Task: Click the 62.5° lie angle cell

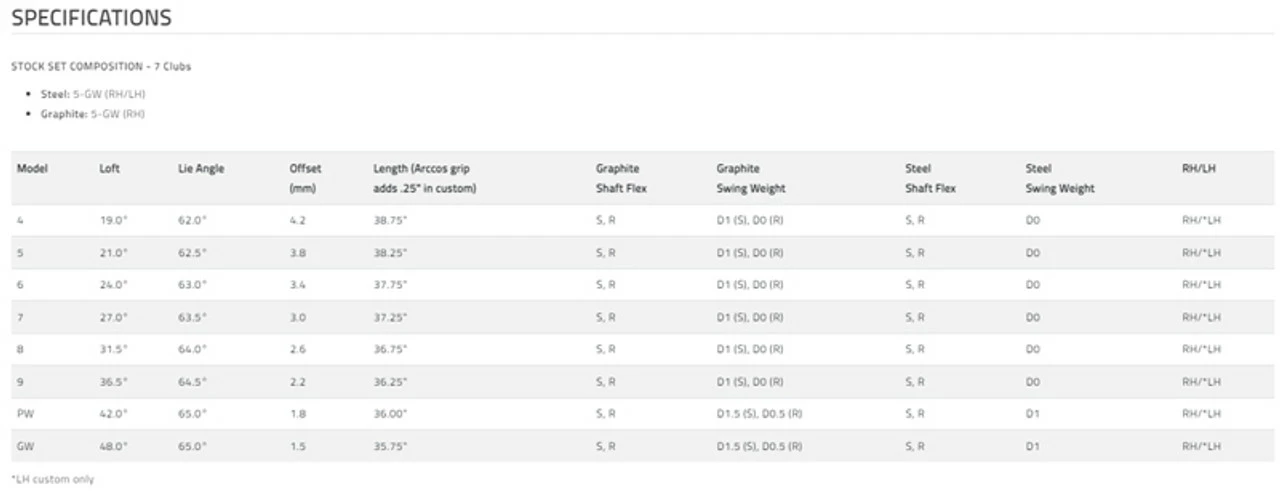Action: (192, 253)
